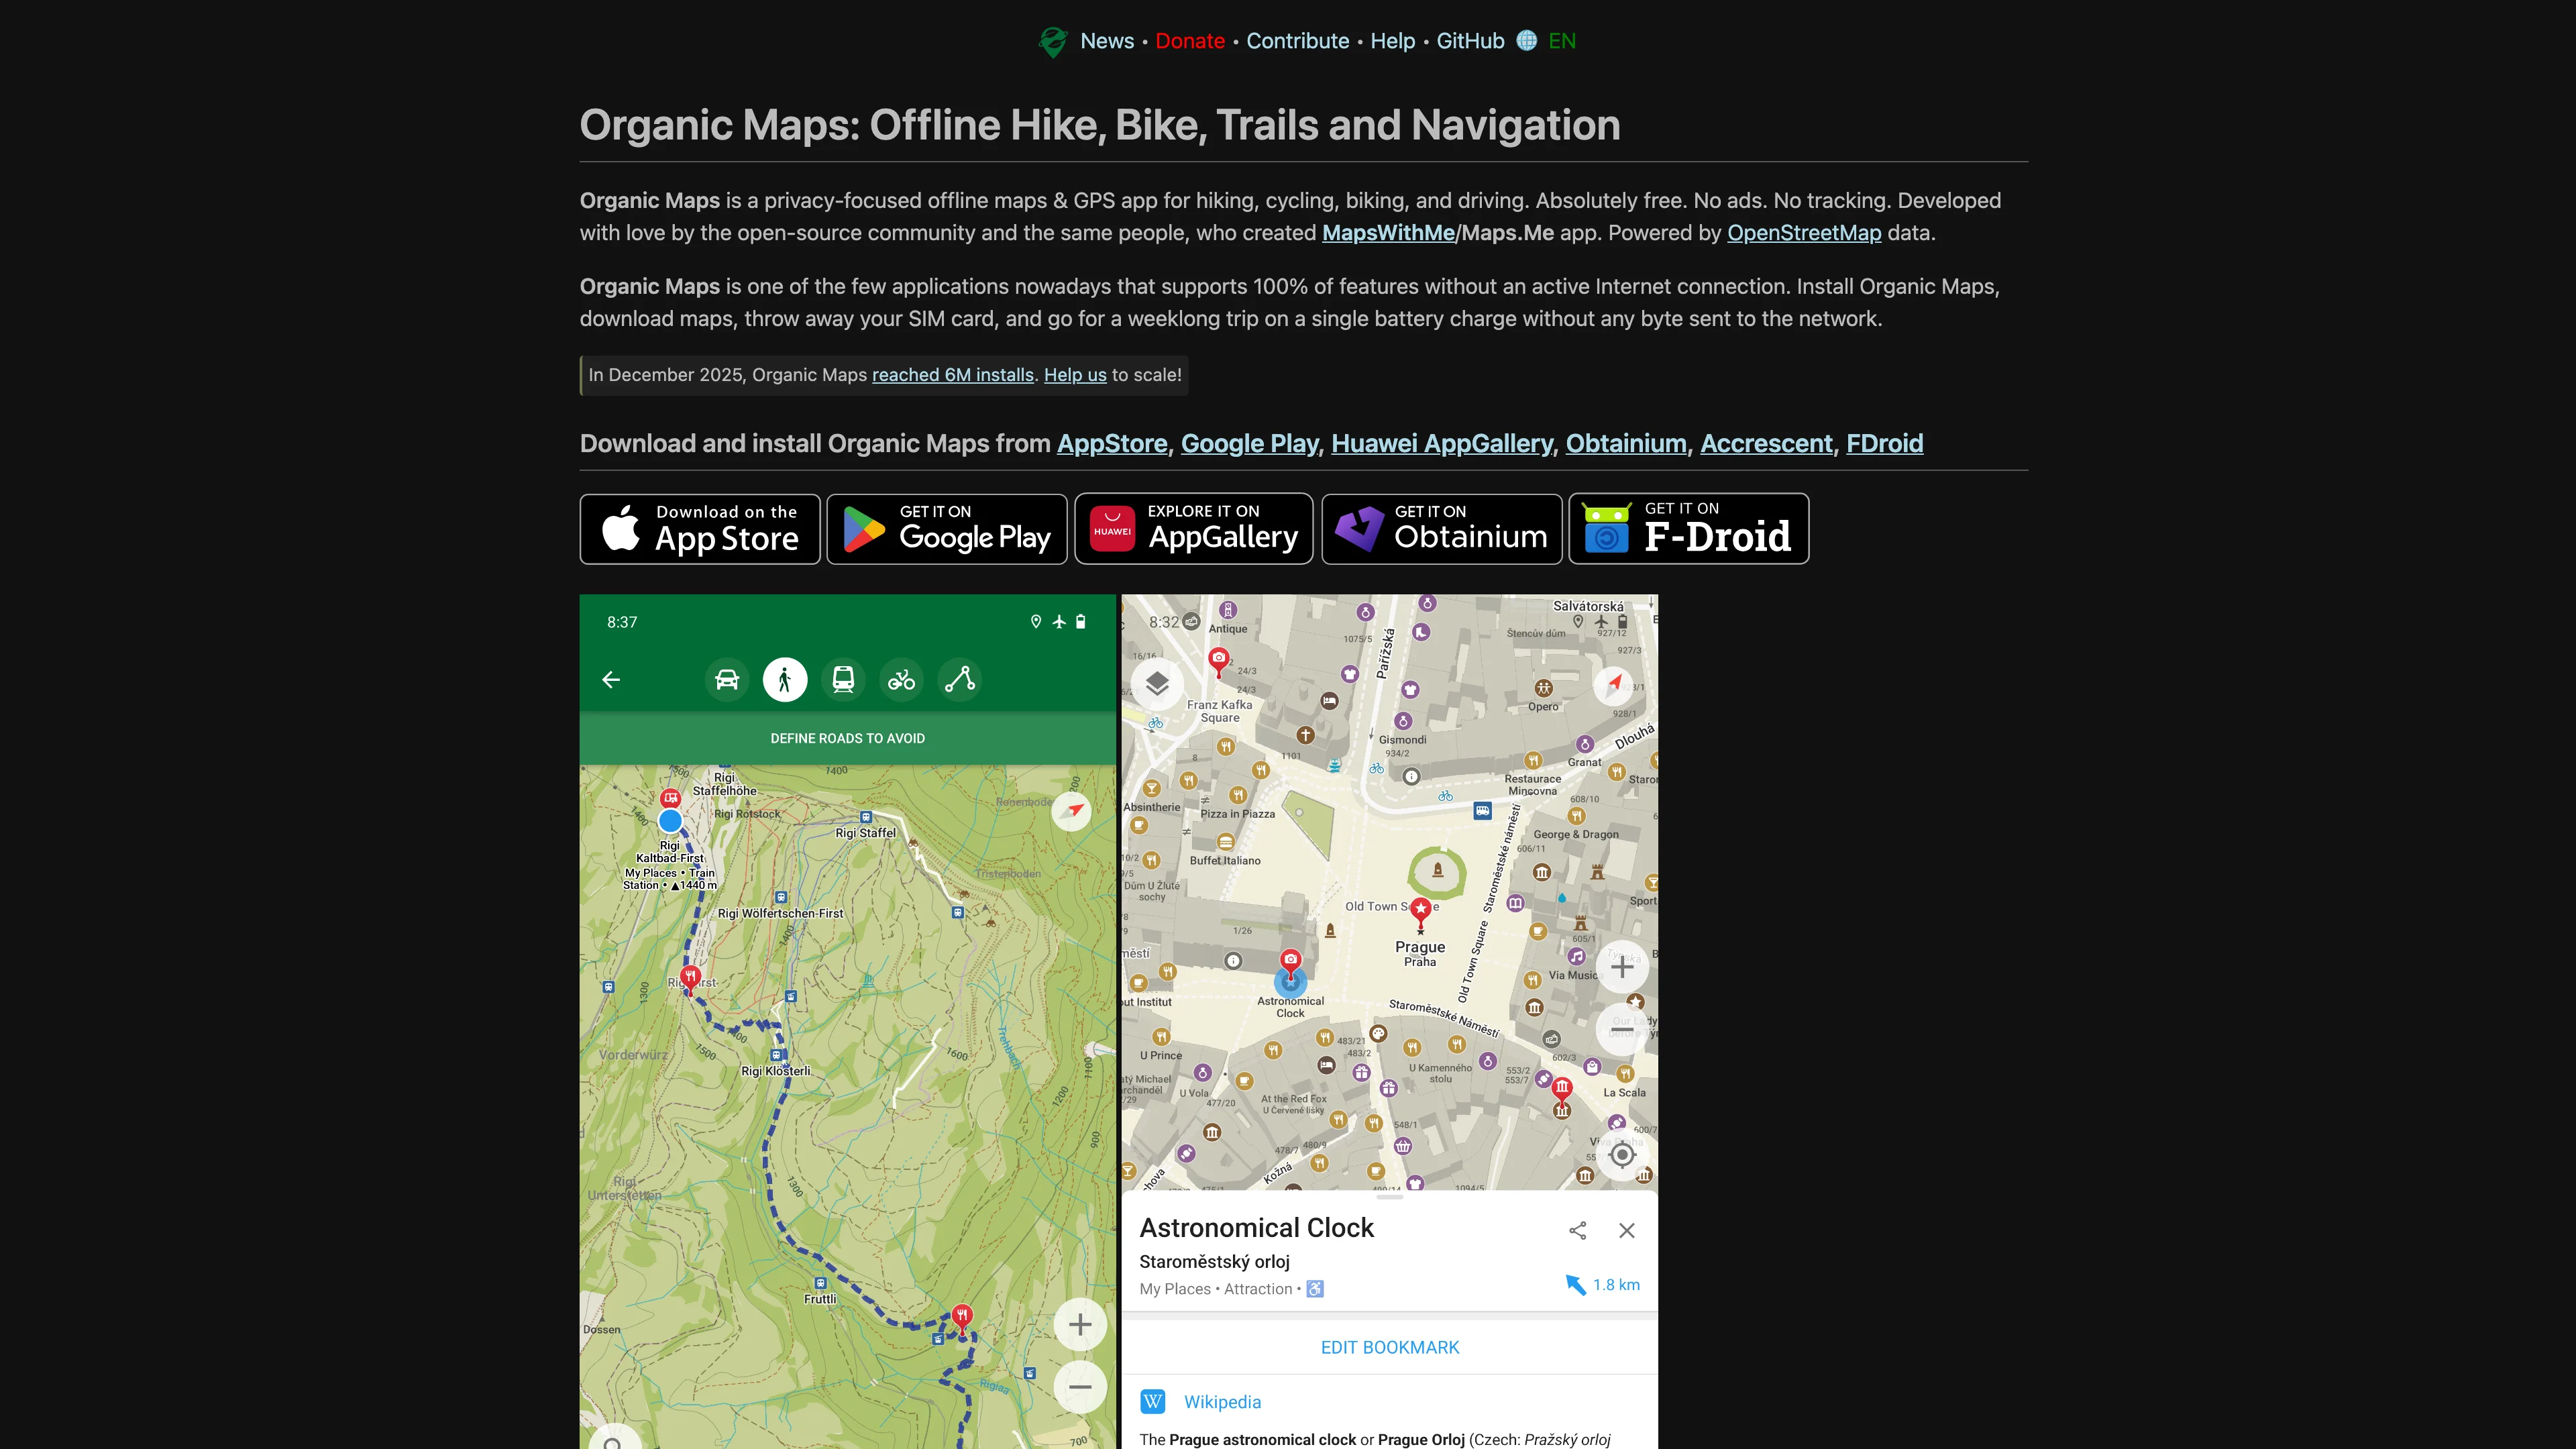Click the compass arrow on Prague map

point(1614,685)
